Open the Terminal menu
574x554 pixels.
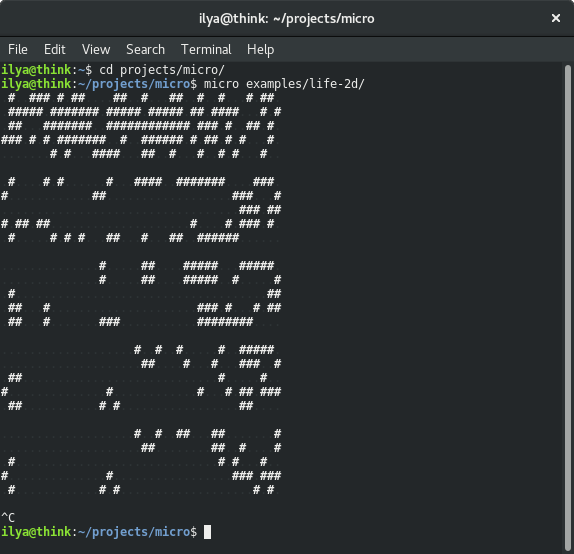click(206, 49)
